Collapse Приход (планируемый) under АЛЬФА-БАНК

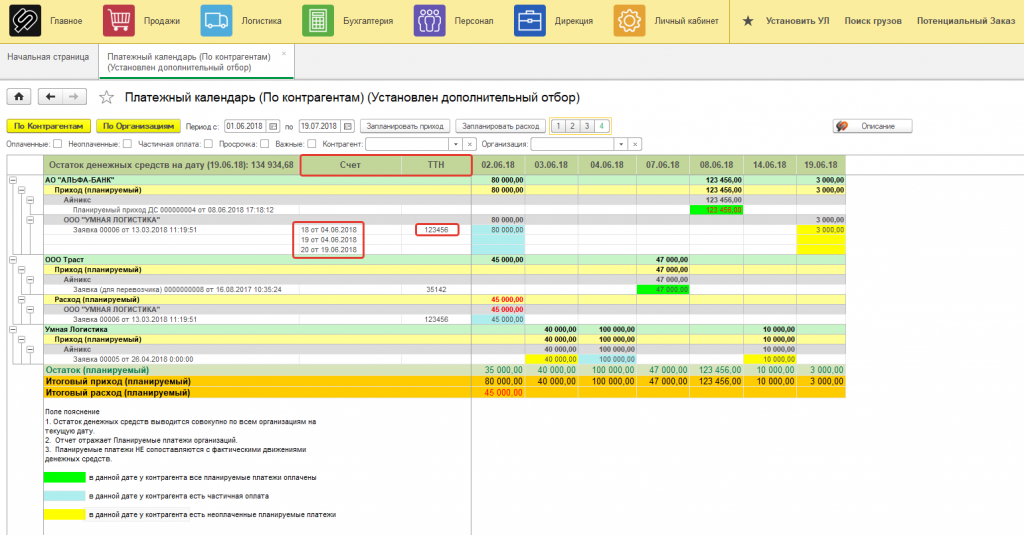tap(22, 190)
